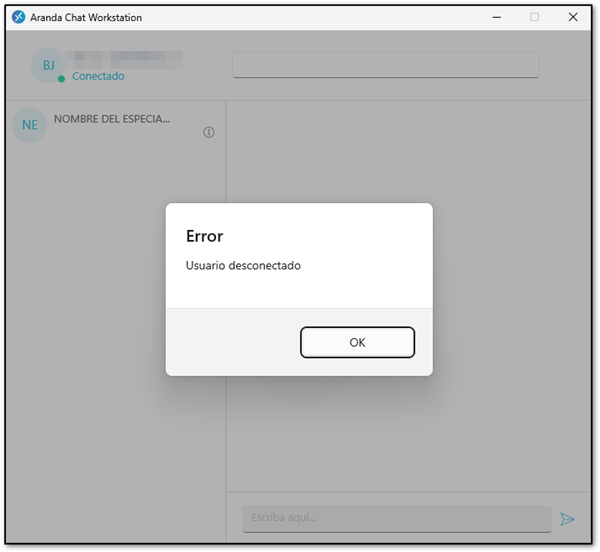Maximize the Aranda Chat Workstation window
The image size is (600, 552).
[534, 17]
